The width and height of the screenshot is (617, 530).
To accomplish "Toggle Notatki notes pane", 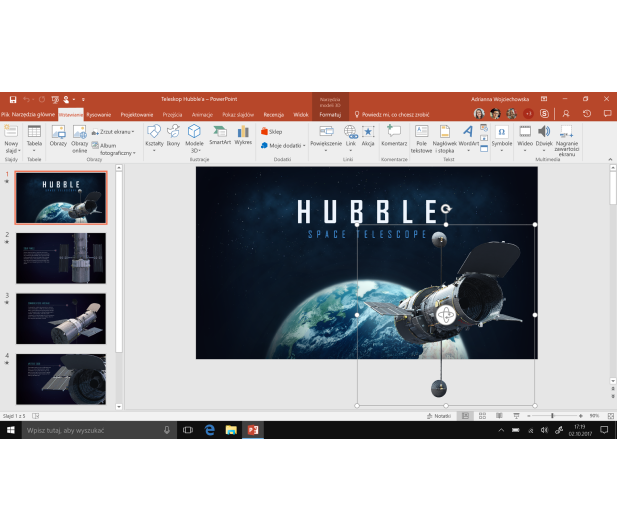I will tap(439, 416).
